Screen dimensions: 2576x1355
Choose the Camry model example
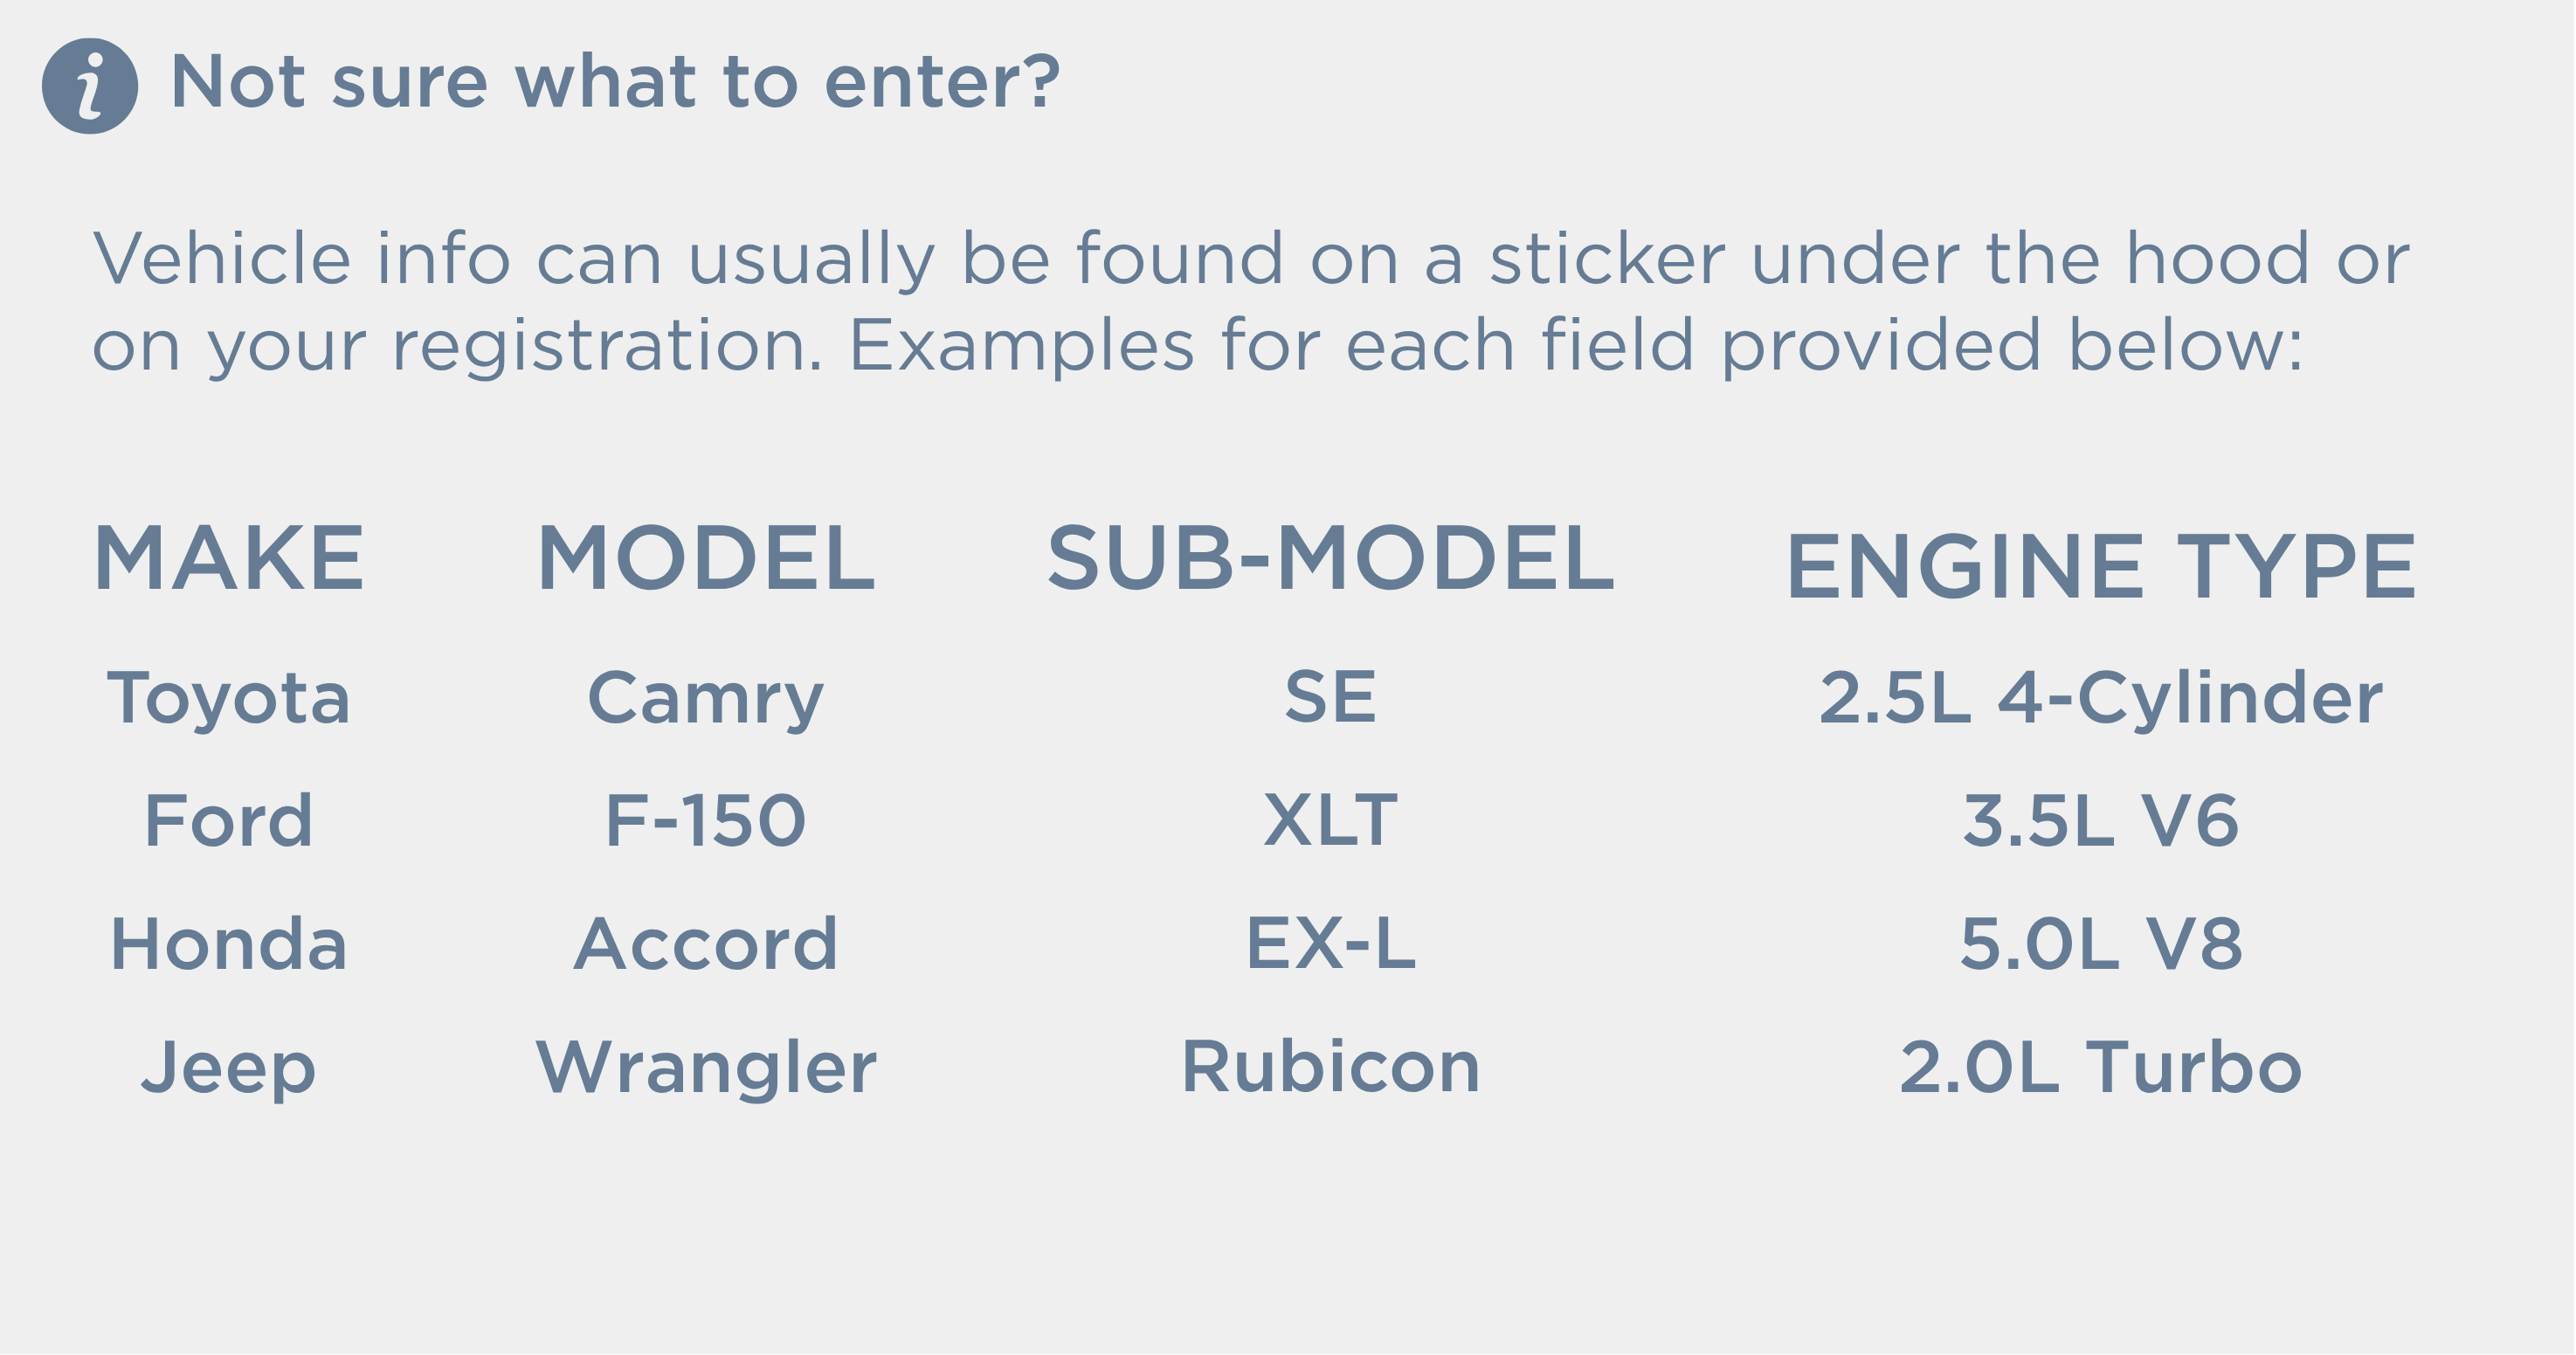coord(706,698)
